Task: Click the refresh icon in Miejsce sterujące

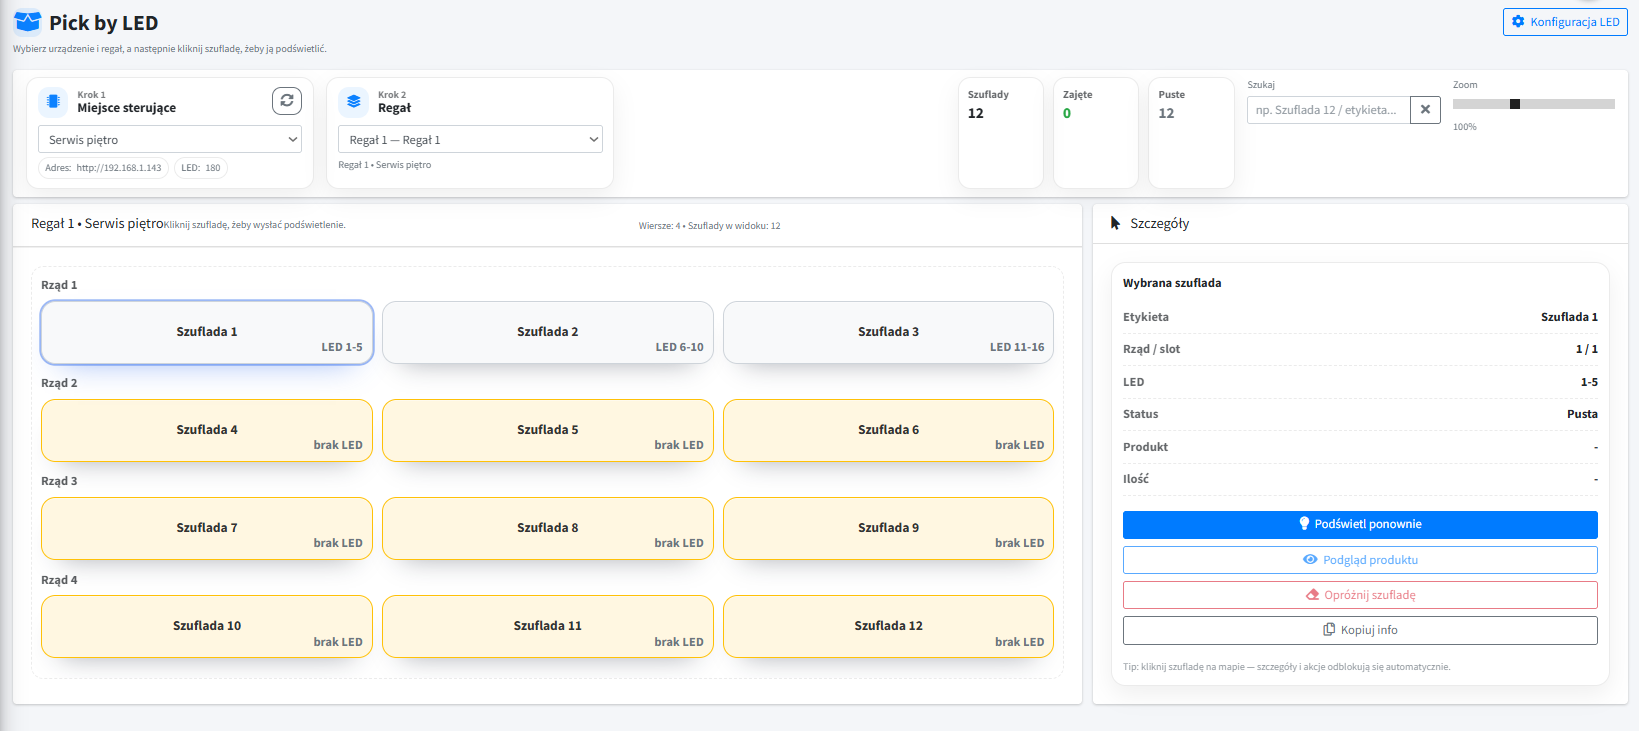Action: tap(287, 100)
